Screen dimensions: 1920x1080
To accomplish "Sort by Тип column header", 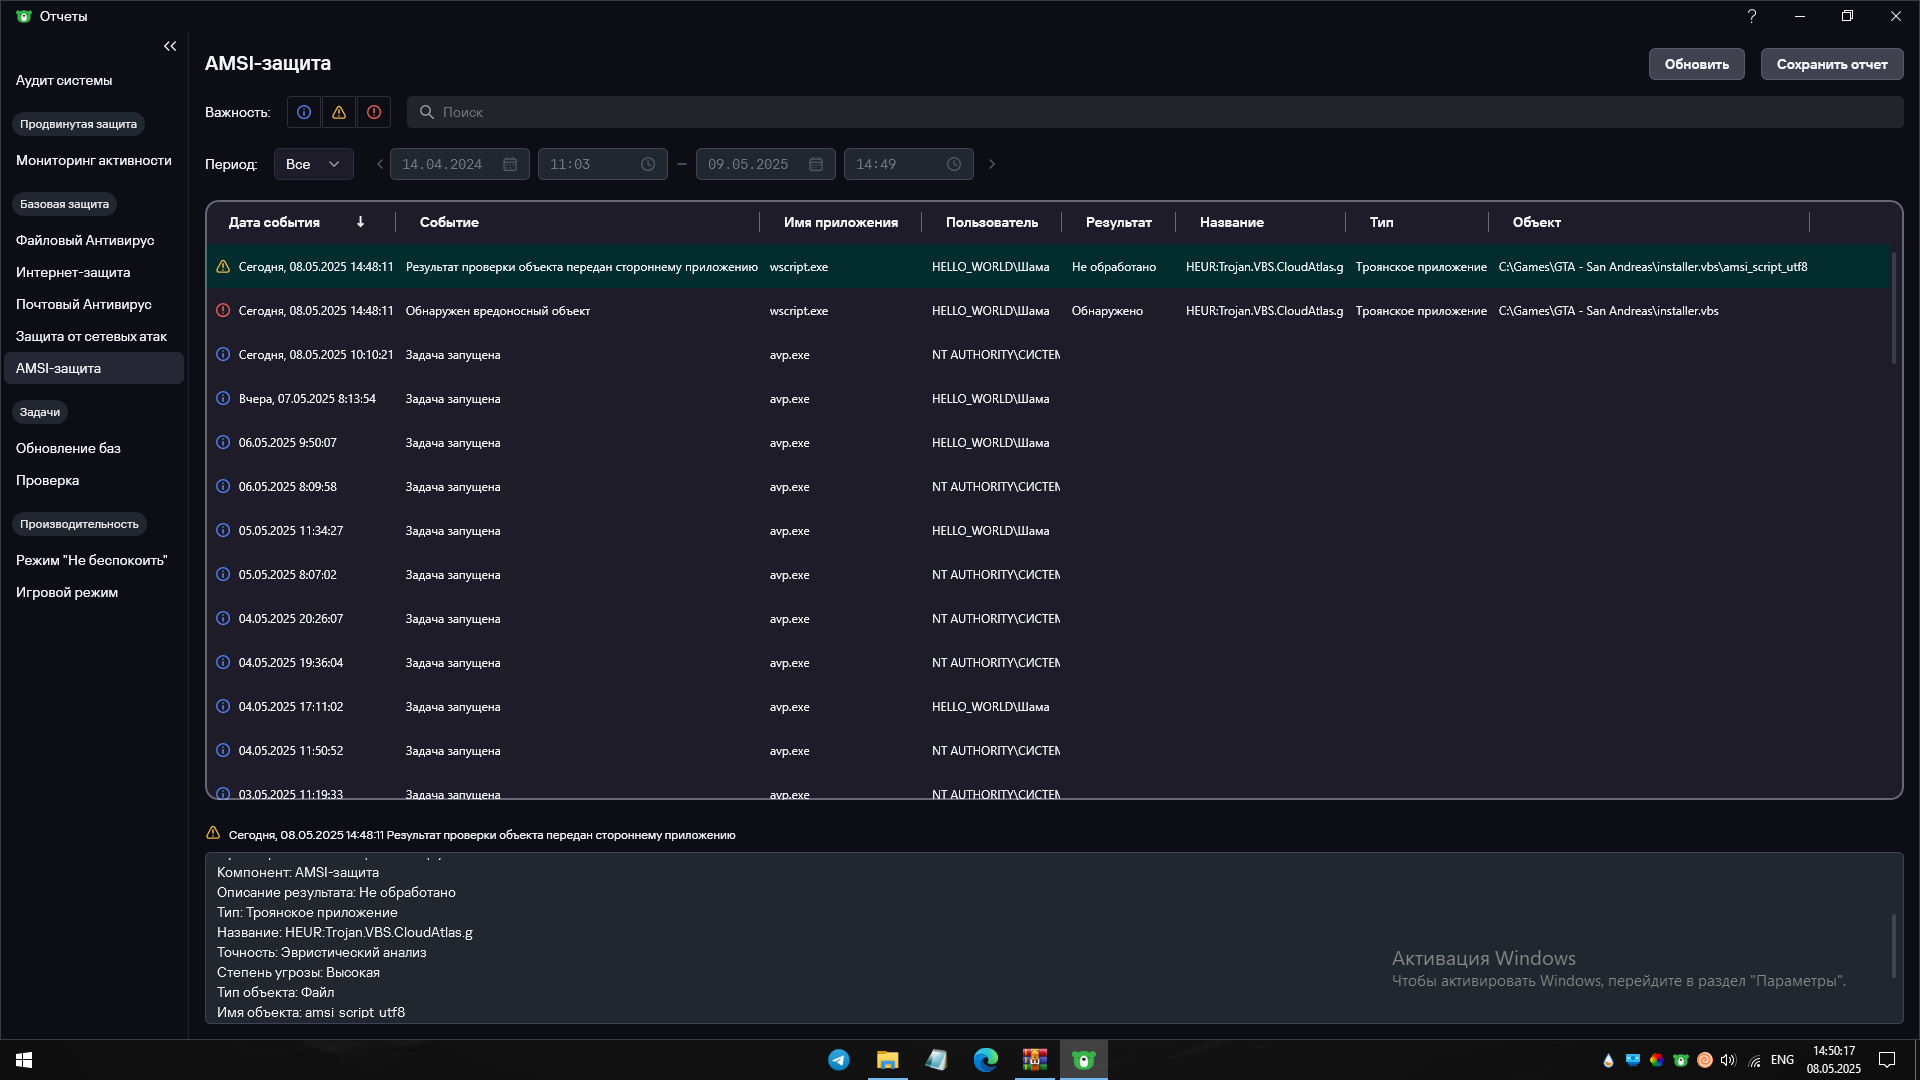I will (x=1382, y=222).
